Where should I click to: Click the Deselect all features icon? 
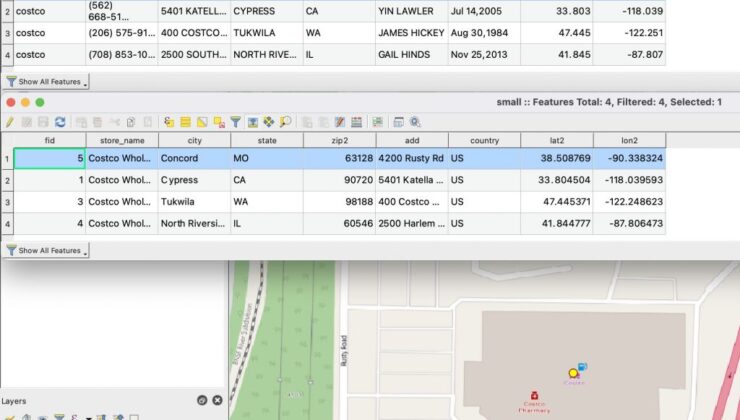tap(219, 122)
